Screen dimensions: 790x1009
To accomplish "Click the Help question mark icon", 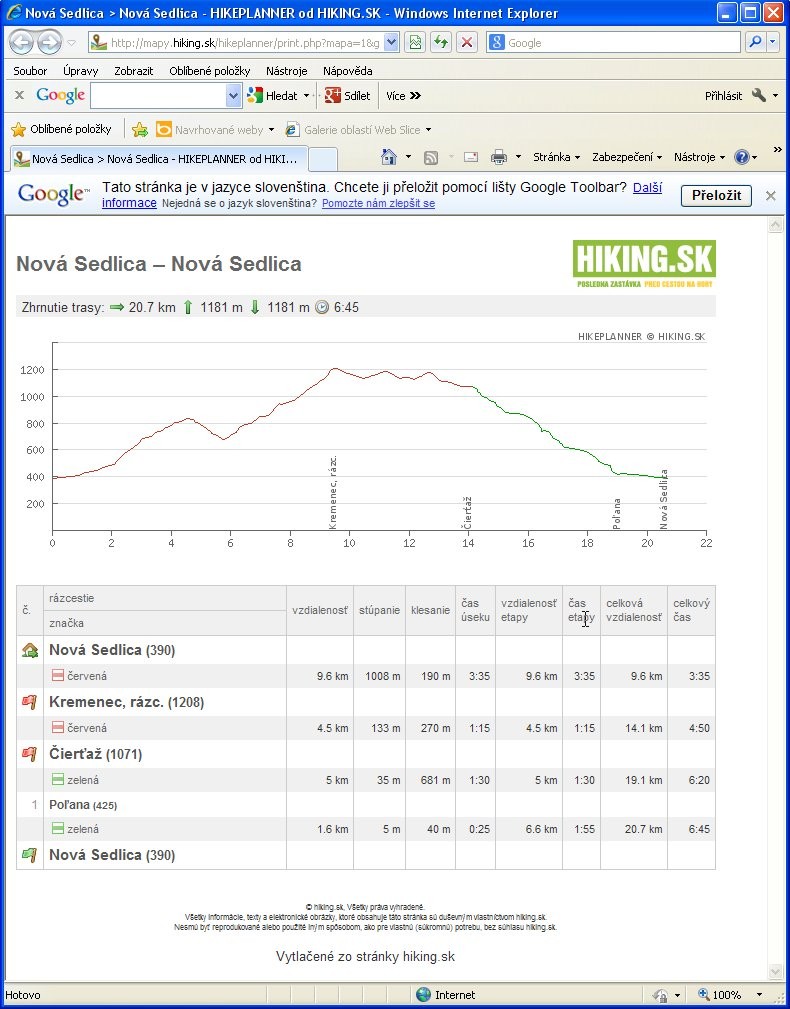I will tap(741, 157).
